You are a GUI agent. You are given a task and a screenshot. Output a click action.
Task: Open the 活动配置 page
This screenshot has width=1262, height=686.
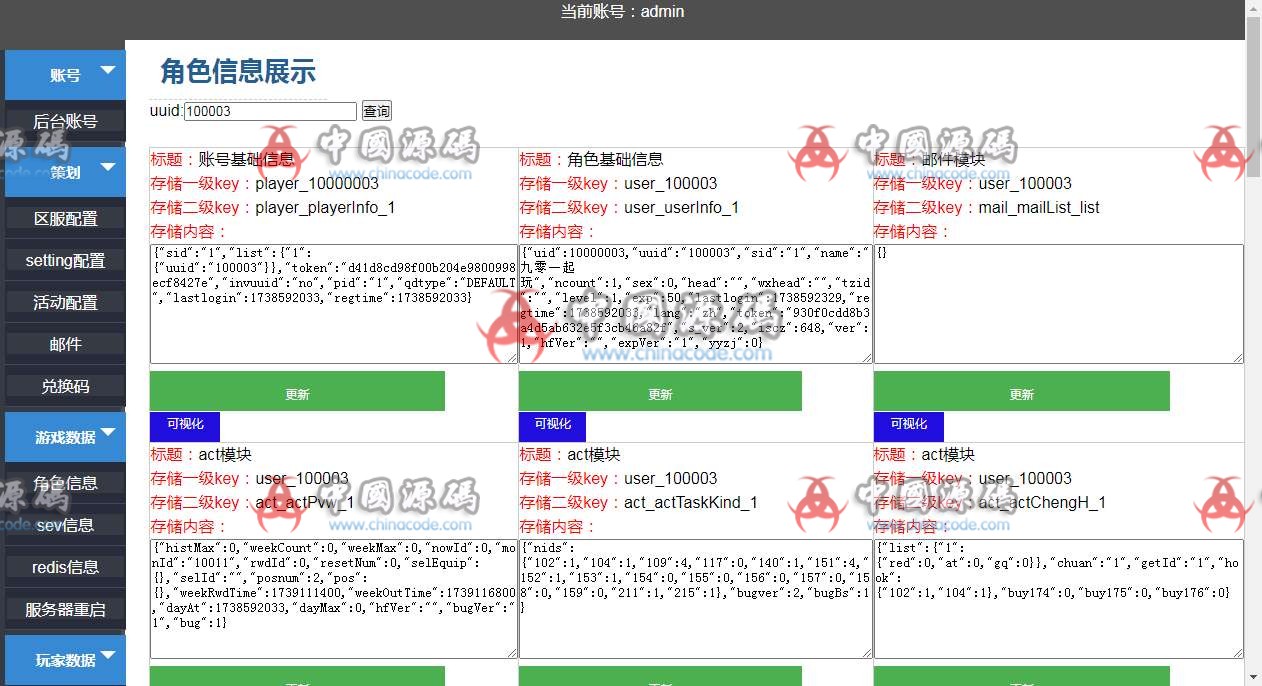64,304
